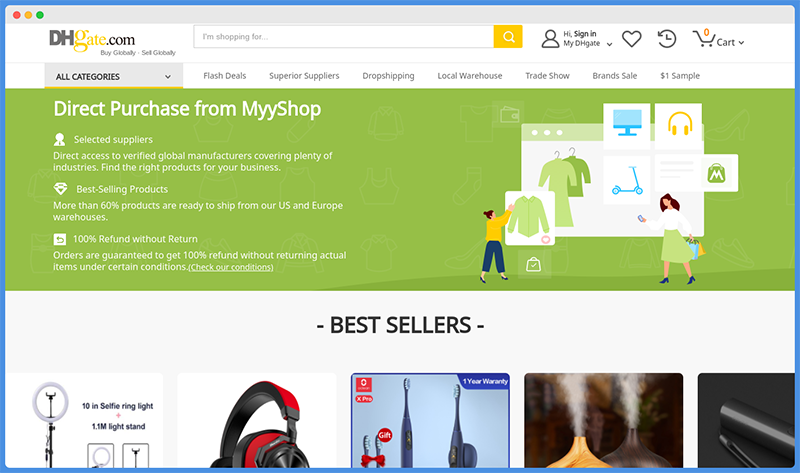This screenshot has height=473, width=800.
Task: Open the Trade Show menu item
Action: pos(547,76)
